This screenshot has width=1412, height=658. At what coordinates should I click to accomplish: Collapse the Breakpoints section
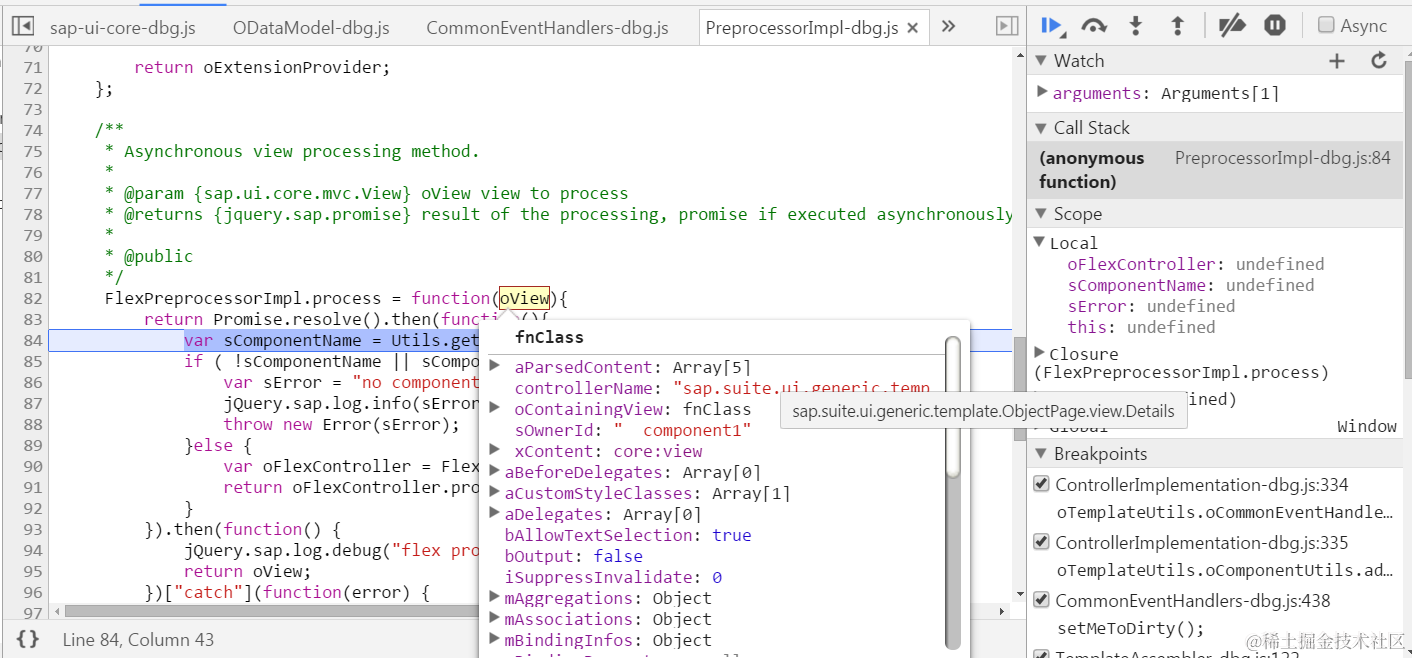(x=1041, y=454)
